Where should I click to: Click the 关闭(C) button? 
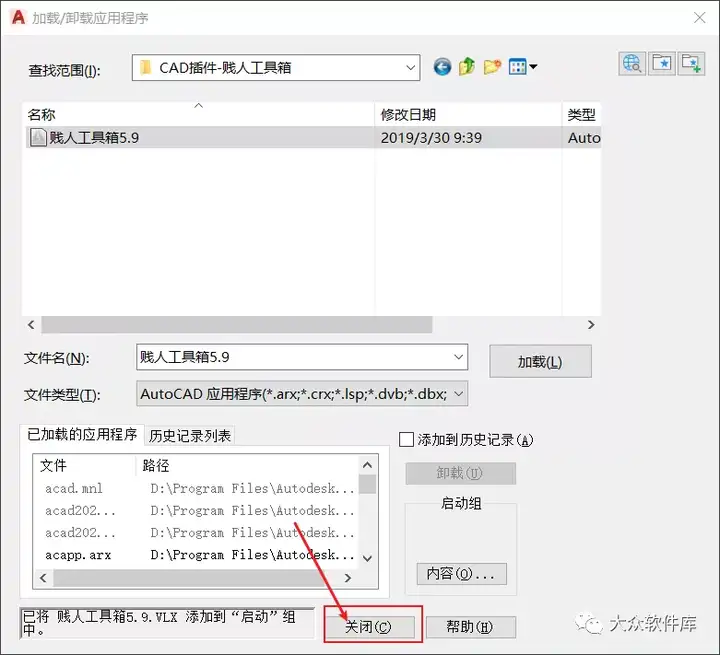click(368, 627)
